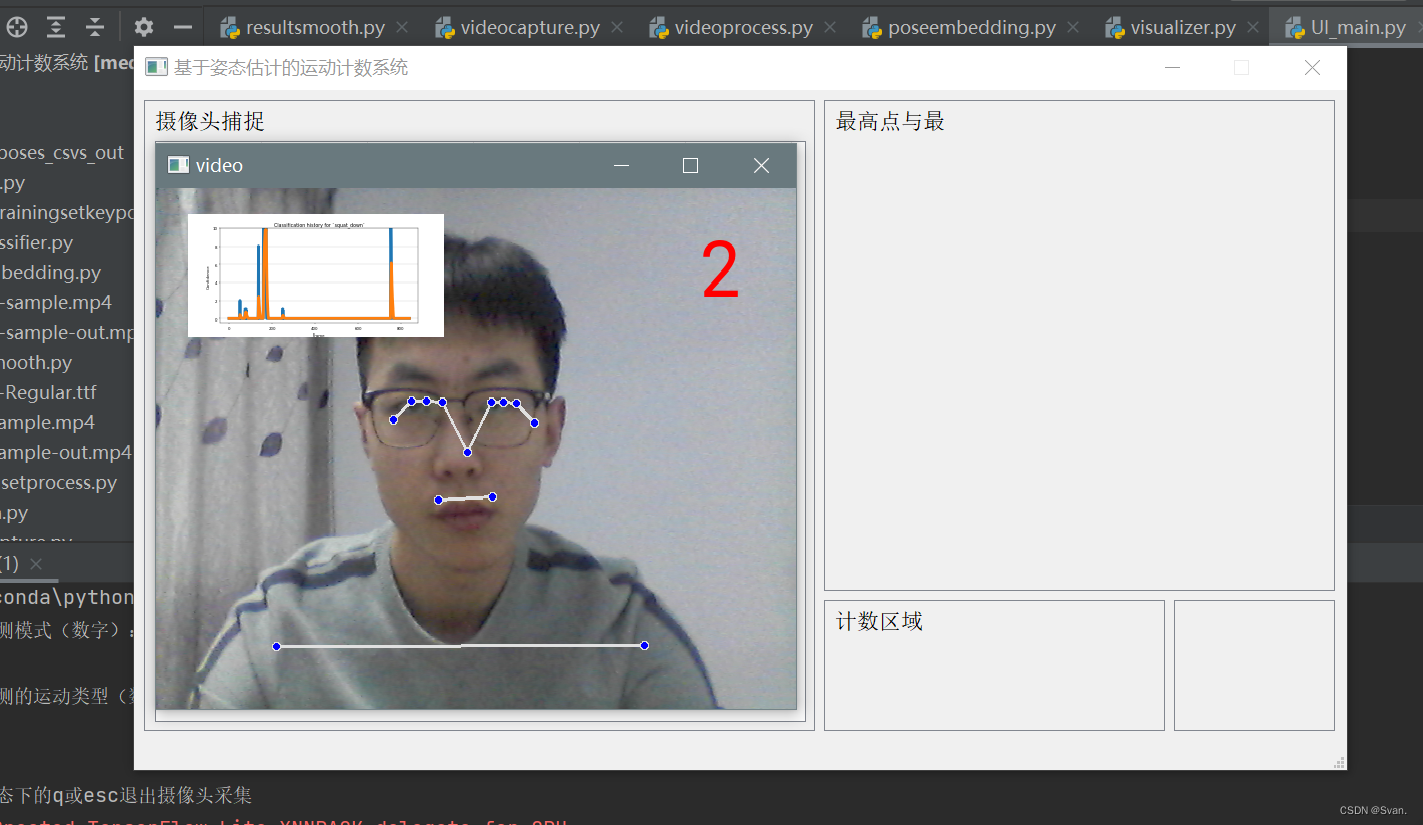Image resolution: width=1423 pixels, height=825 pixels.
Task: Click the video window title bar icon
Action: pyautogui.click(x=178, y=165)
